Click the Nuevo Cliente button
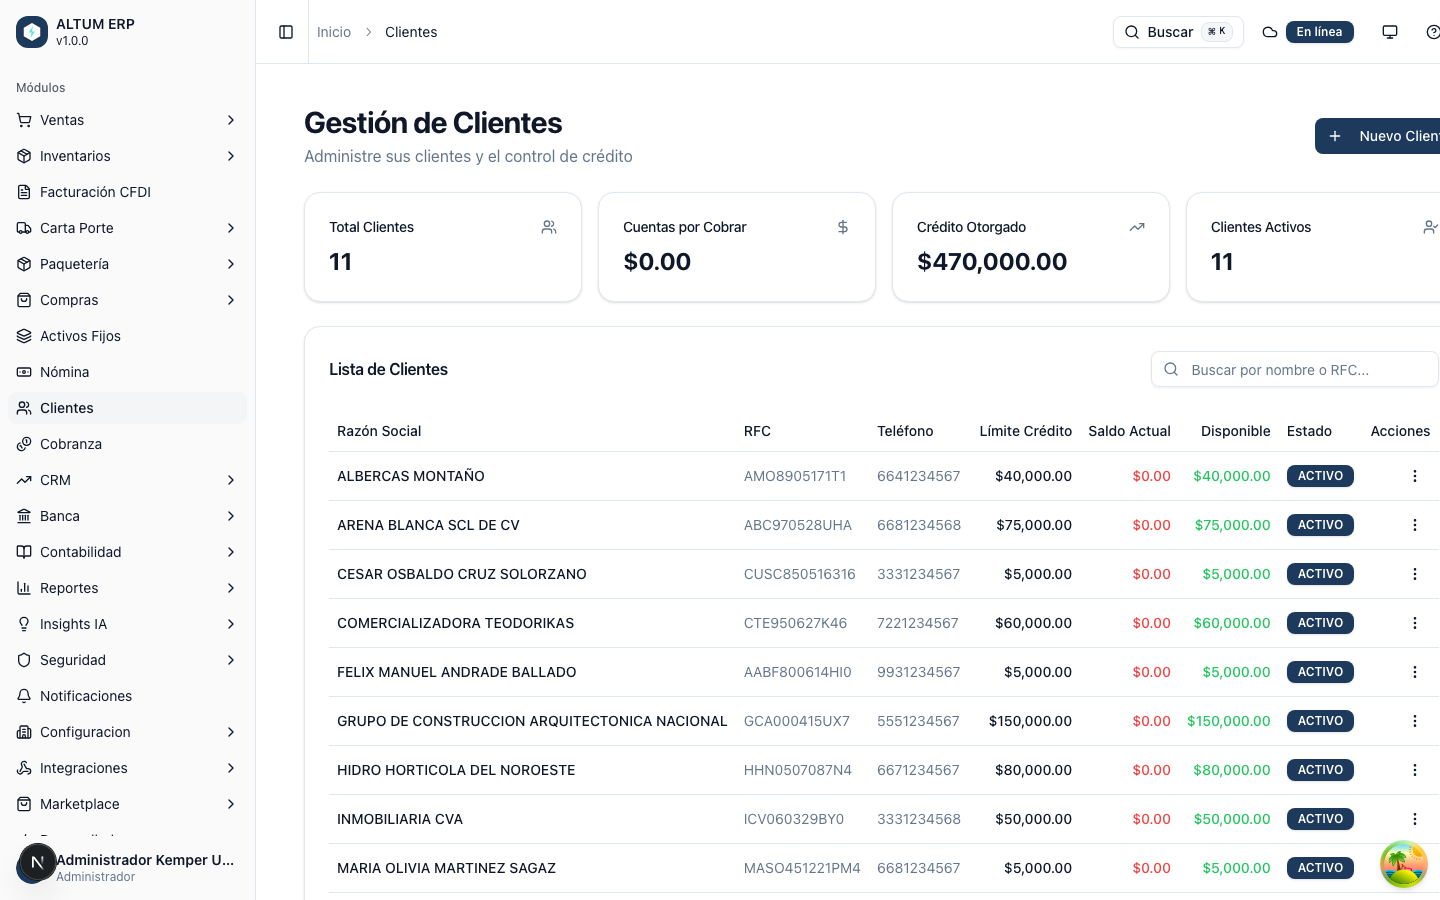1440x900 pixels. point(1378,136)
